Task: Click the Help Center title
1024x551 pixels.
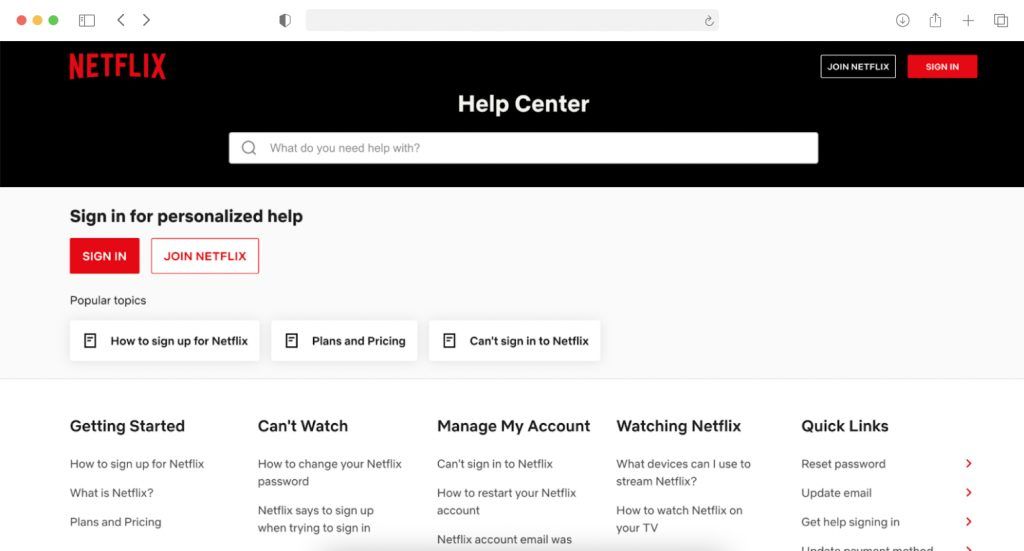Action: 523,104
